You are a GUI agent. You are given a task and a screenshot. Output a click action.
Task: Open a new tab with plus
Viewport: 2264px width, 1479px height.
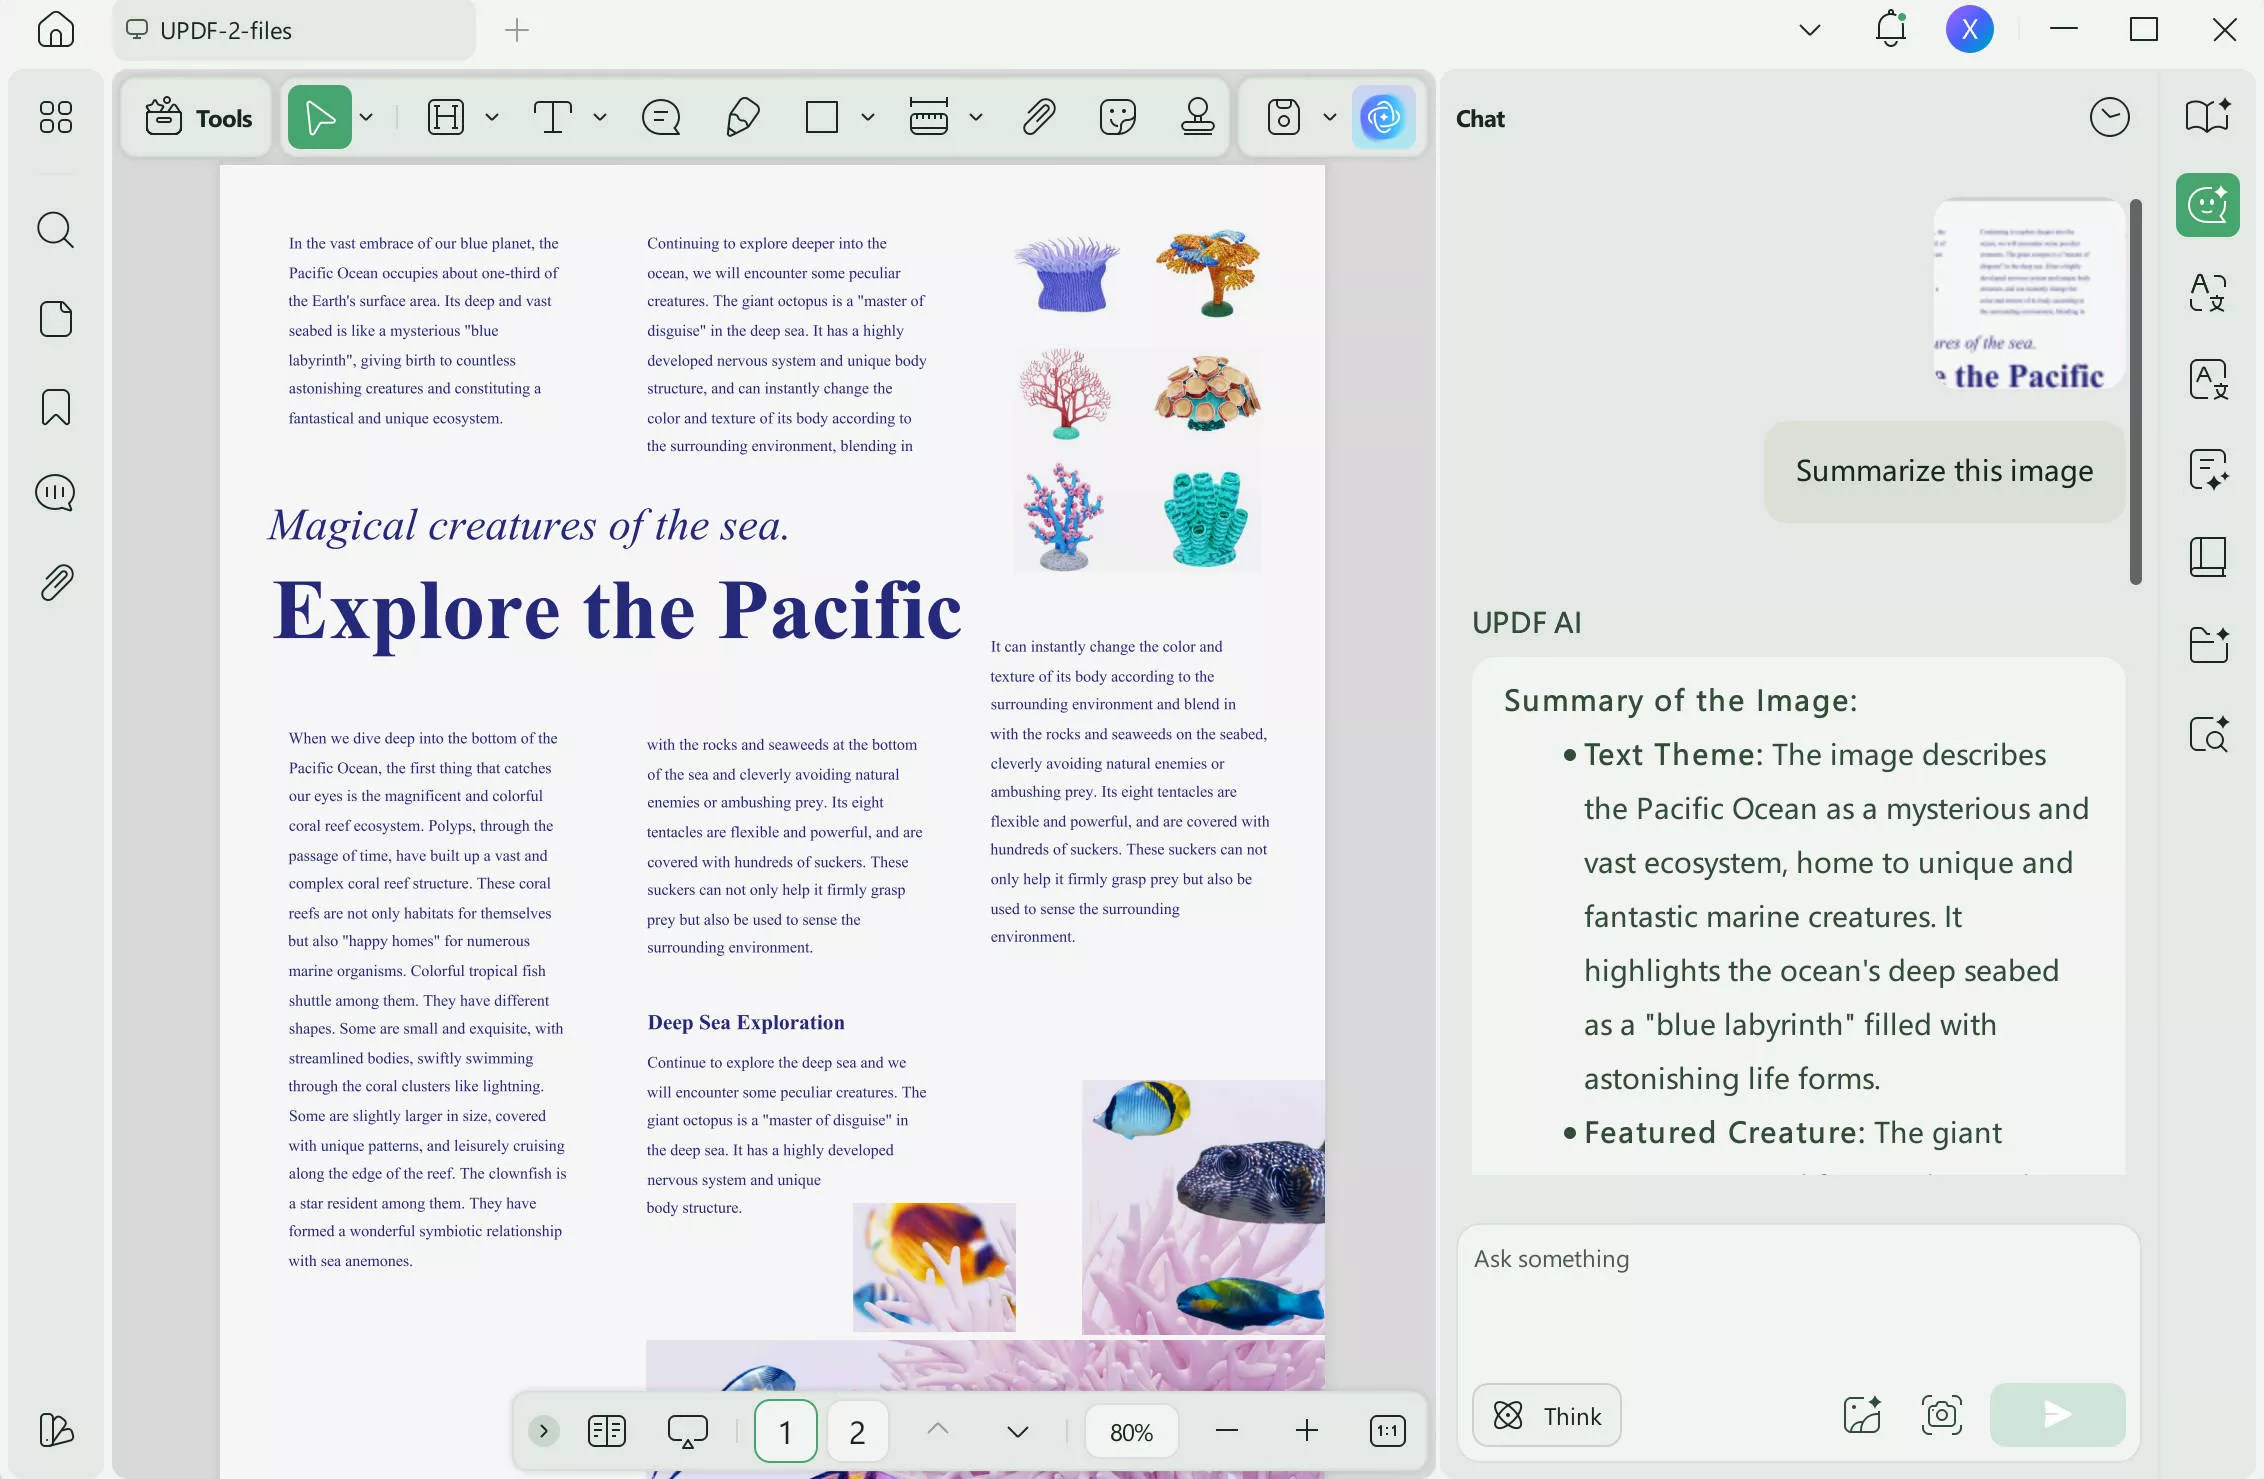517,30
